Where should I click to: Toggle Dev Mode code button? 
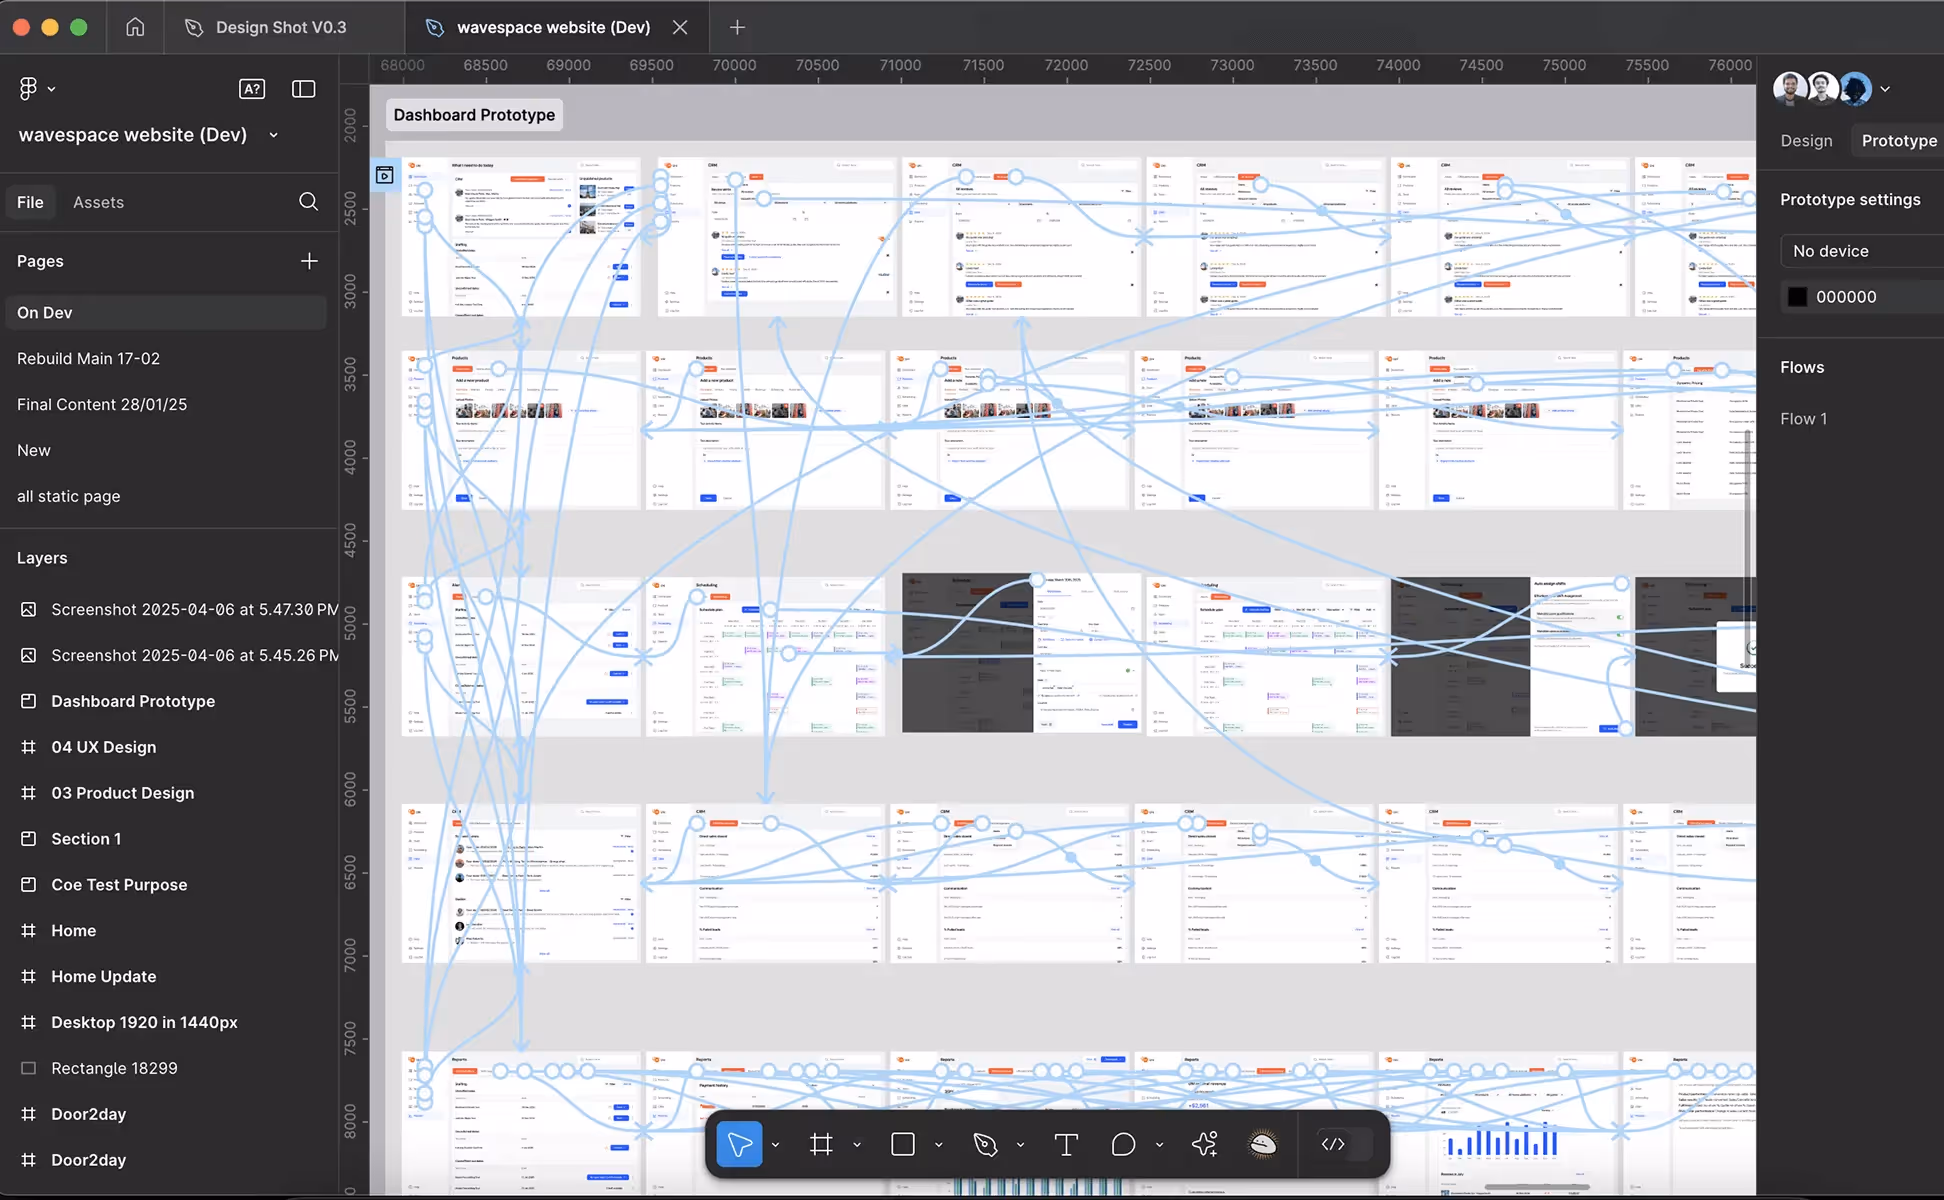pos(1333,1144)
